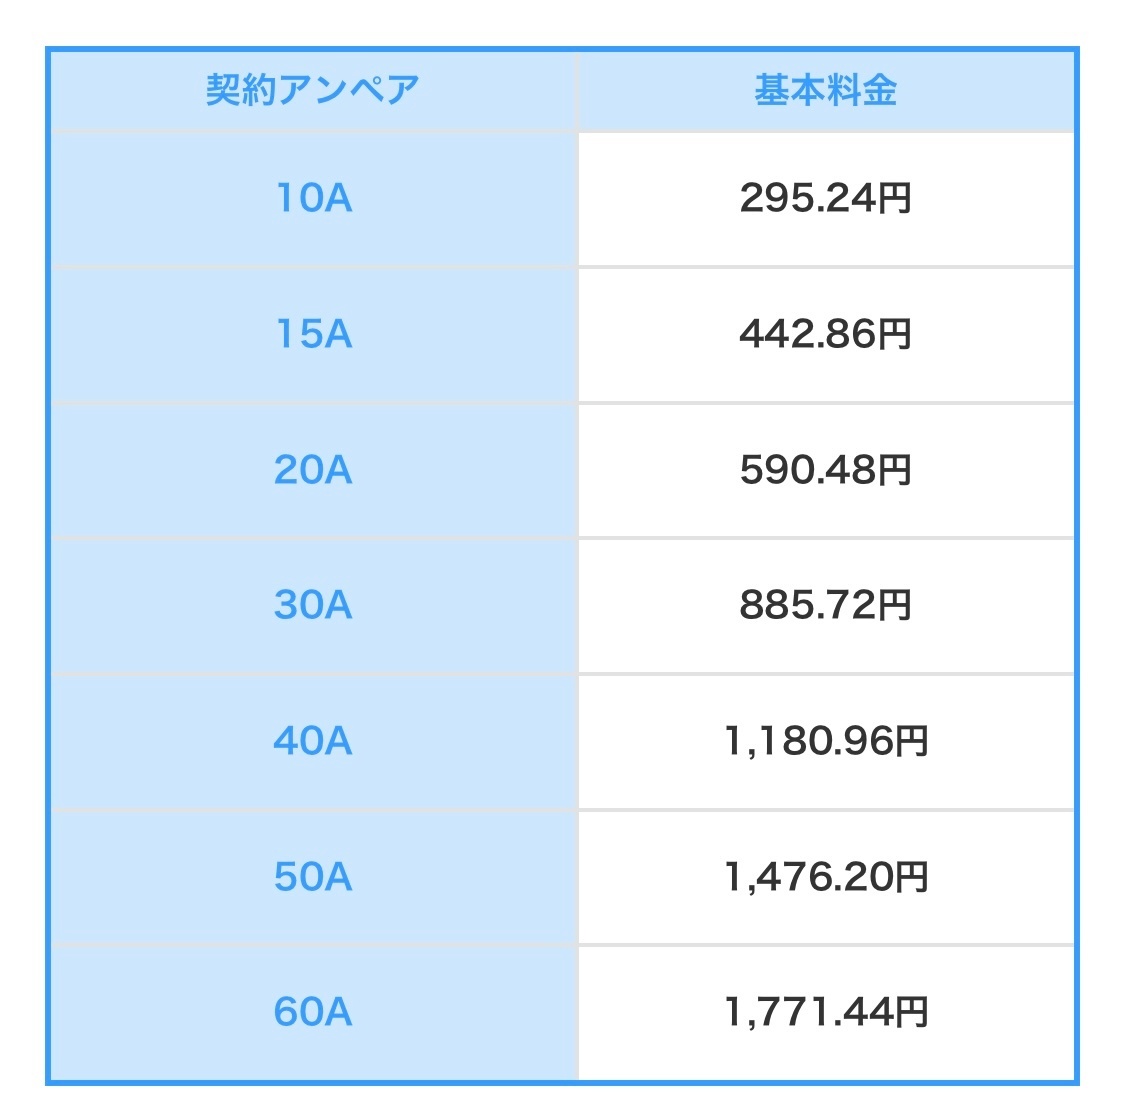The height and width of the screenshot is (1114, 1125).
Task: Click the 1,476.20円 price cell
Action: pyautogui.click(x=827, y=877)
